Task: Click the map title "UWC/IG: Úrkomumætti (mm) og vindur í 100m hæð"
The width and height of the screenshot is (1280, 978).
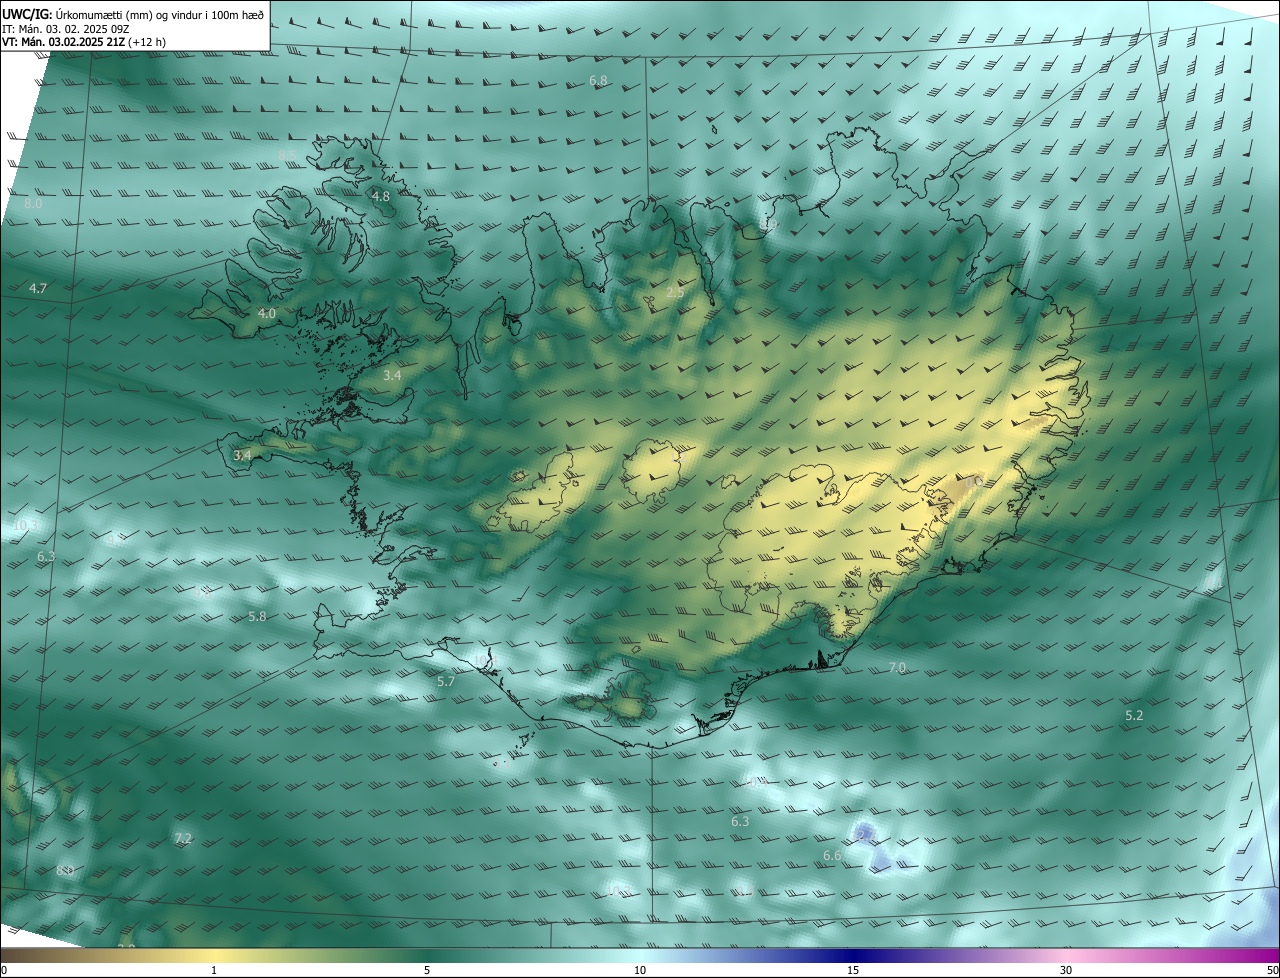Action: (x=133, y=13)
